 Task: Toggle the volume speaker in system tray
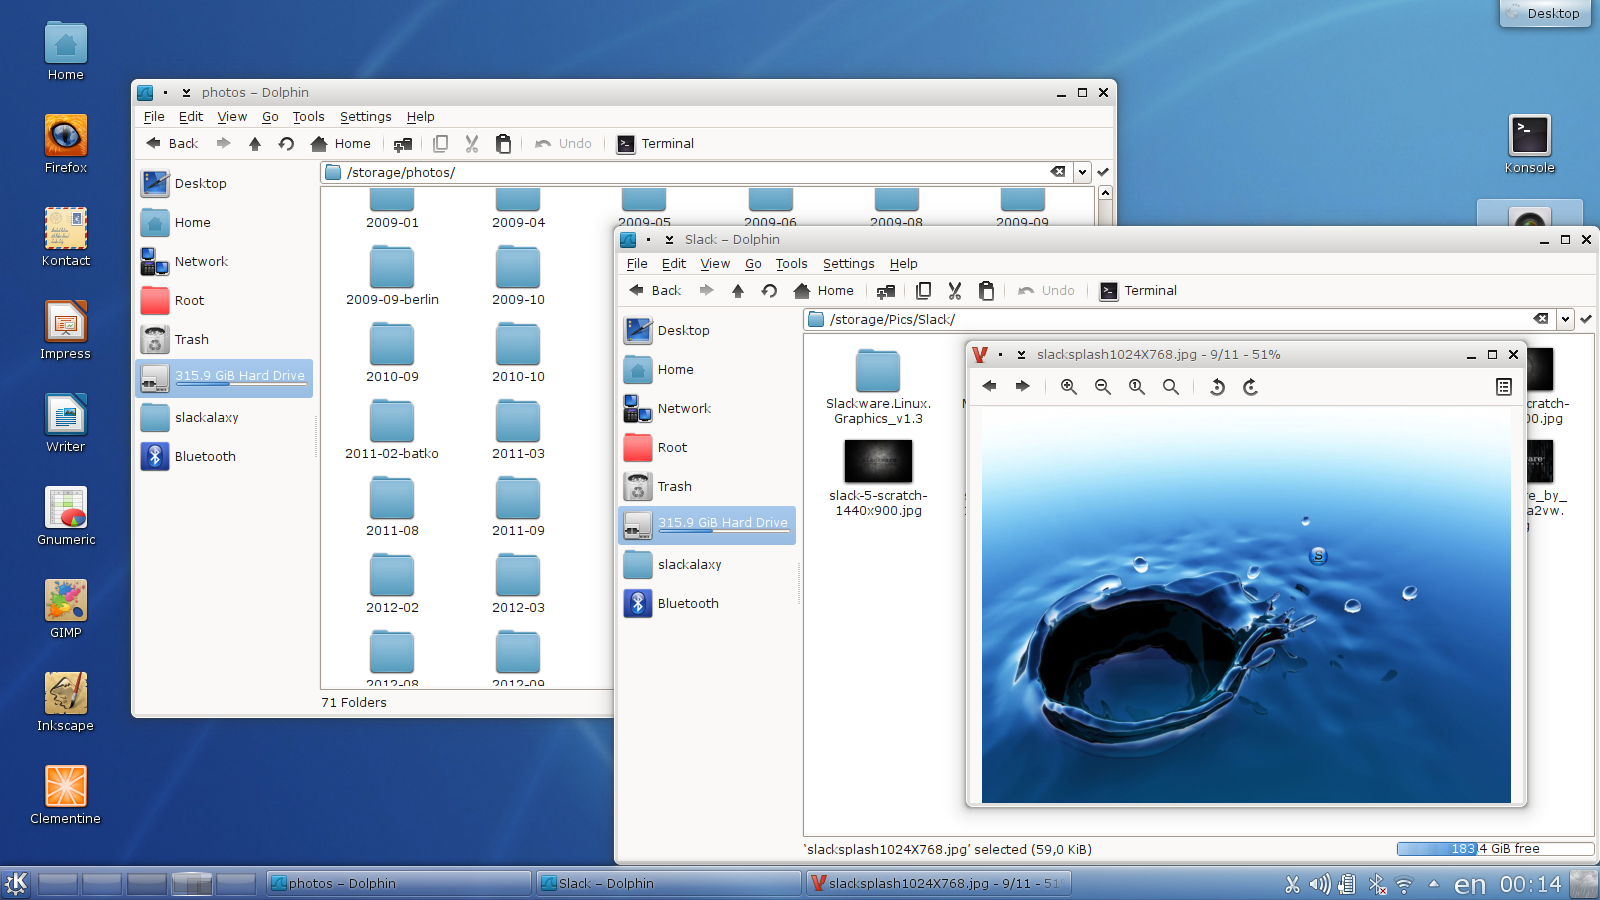(x=1320, y=884)
